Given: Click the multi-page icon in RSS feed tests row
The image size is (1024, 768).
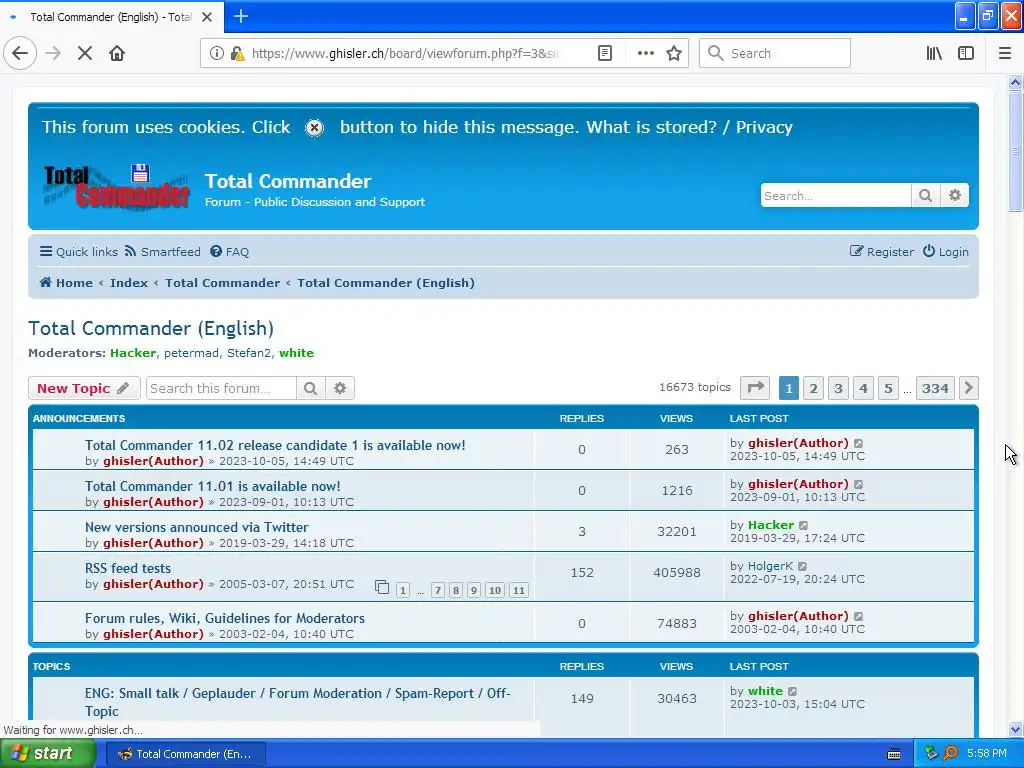Looking at the screenshot, I should pos(382,588).
